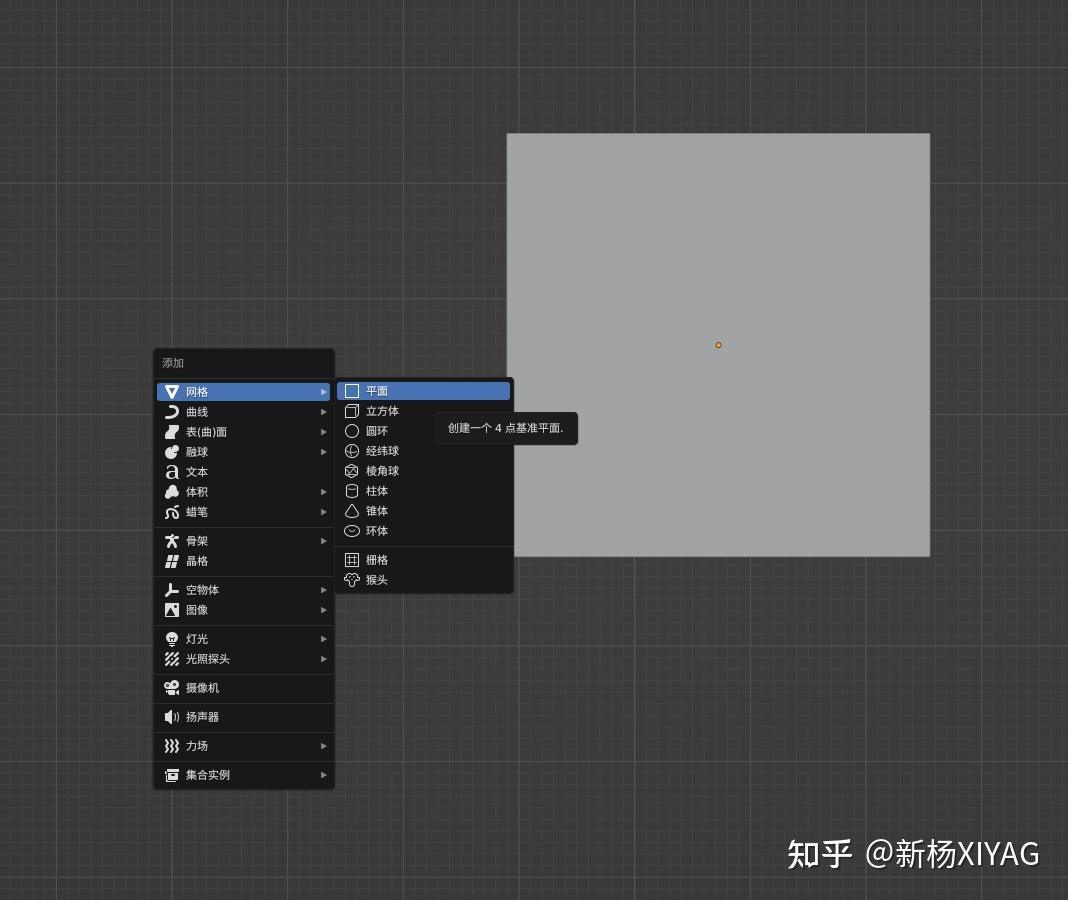Select the 摄像机 entry in add menu
Screen dimensions: 1068x900
(x=243, y=688)
